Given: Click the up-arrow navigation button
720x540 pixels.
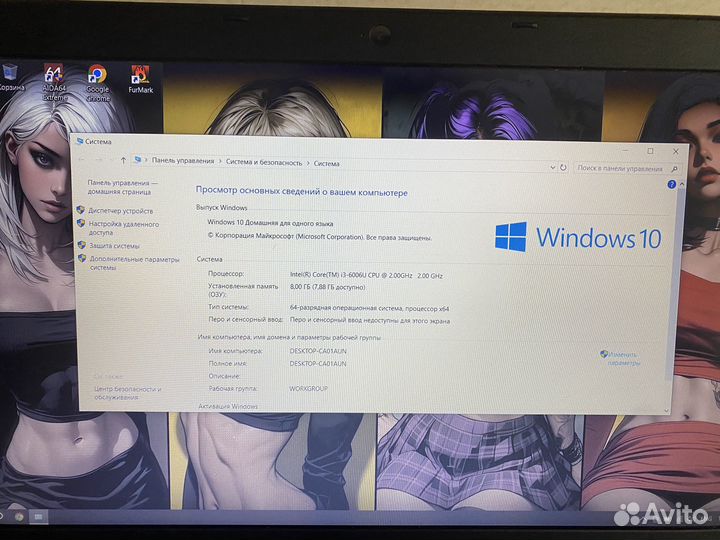Looking at the screenshot, I should pos(123,160).
